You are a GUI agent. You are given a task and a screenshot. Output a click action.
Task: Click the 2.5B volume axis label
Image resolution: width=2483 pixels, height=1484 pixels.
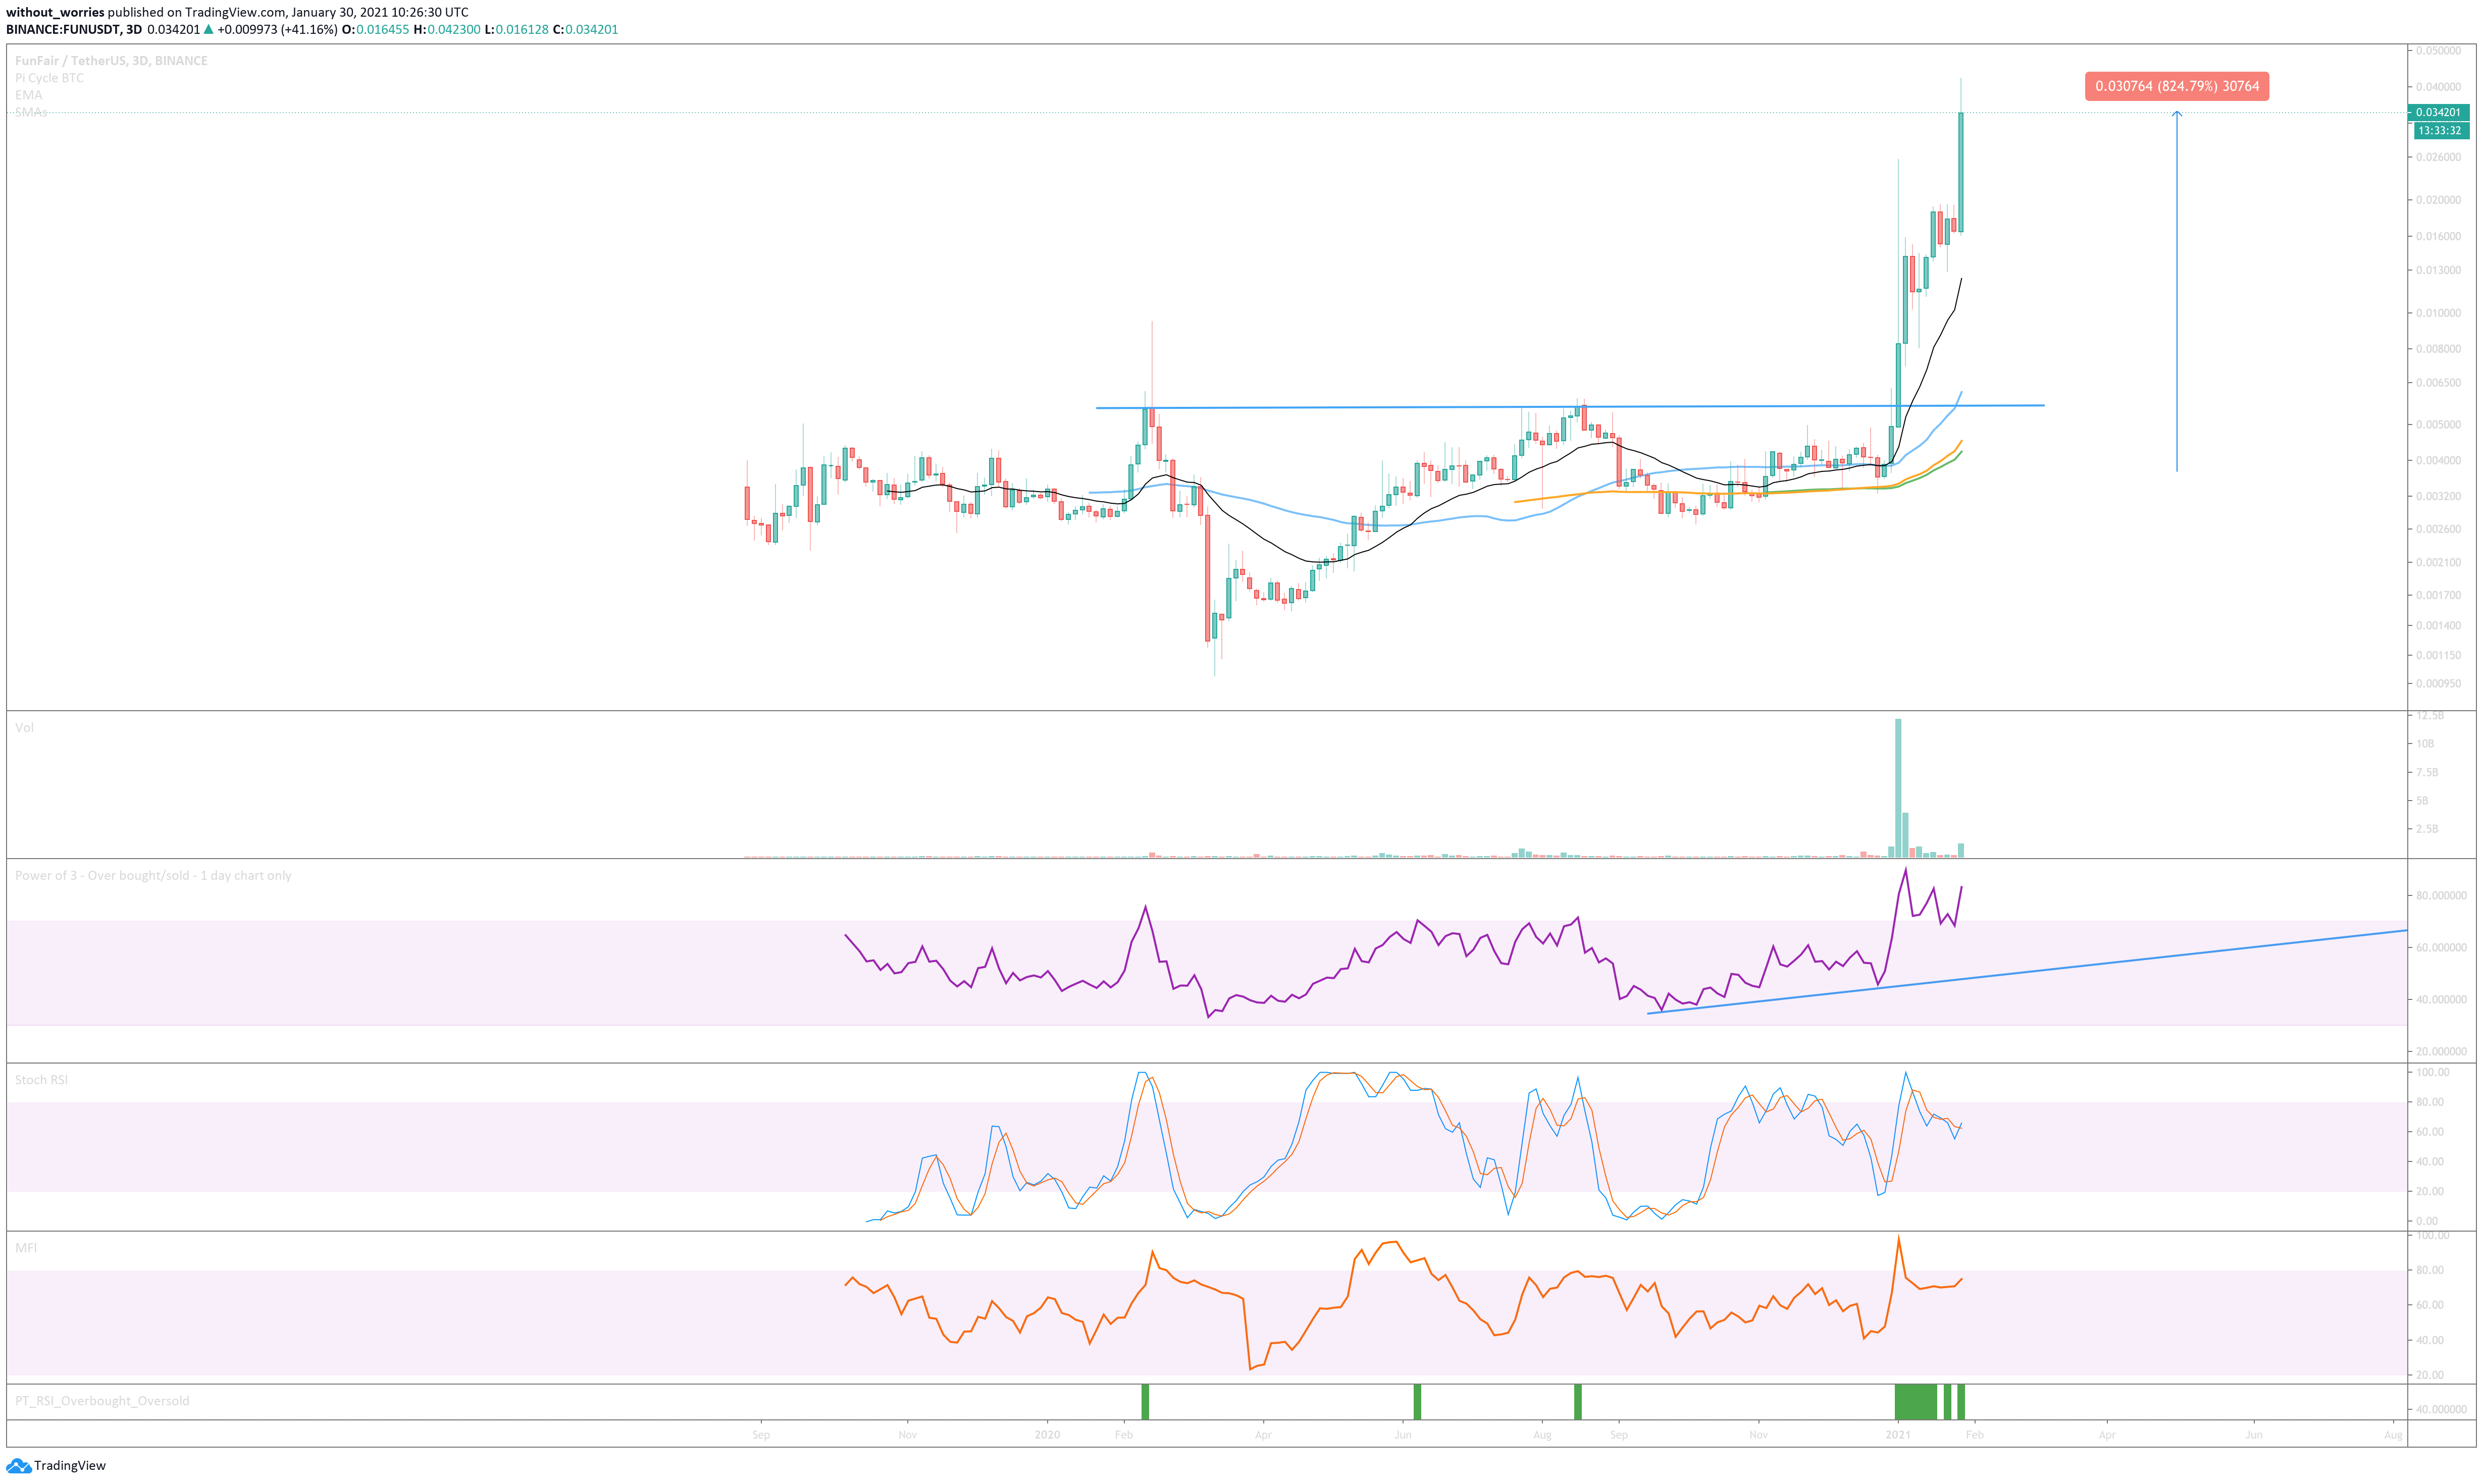[2427, 829]
